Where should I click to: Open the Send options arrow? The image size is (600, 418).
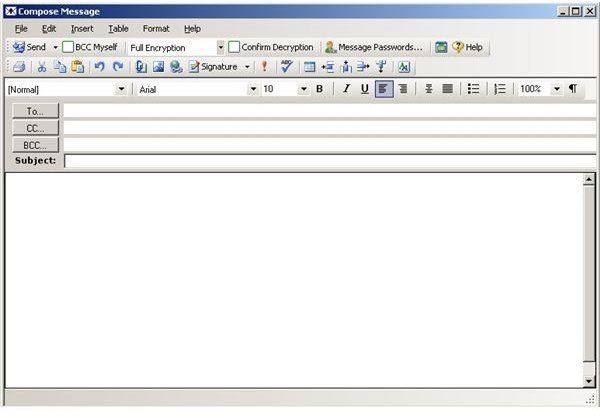click(55, 47)
